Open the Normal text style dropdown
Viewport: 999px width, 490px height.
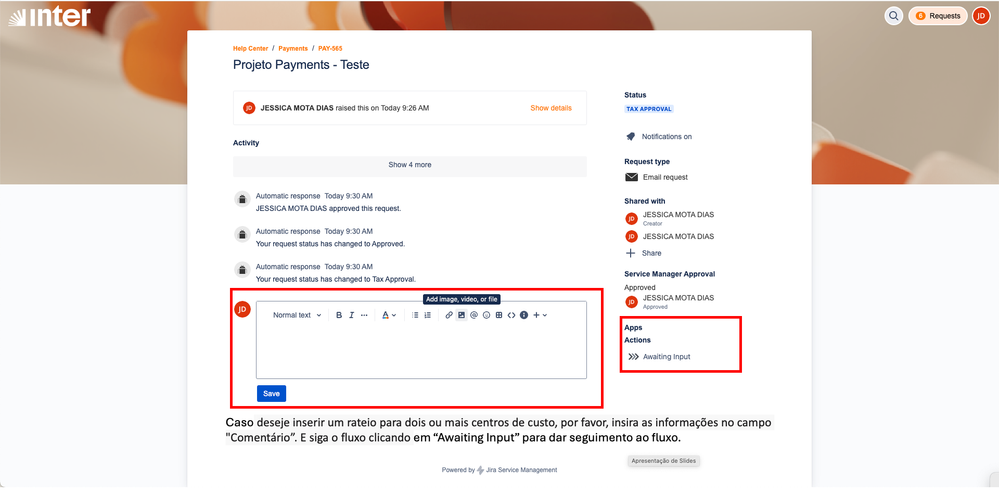[x=297, y=315]
